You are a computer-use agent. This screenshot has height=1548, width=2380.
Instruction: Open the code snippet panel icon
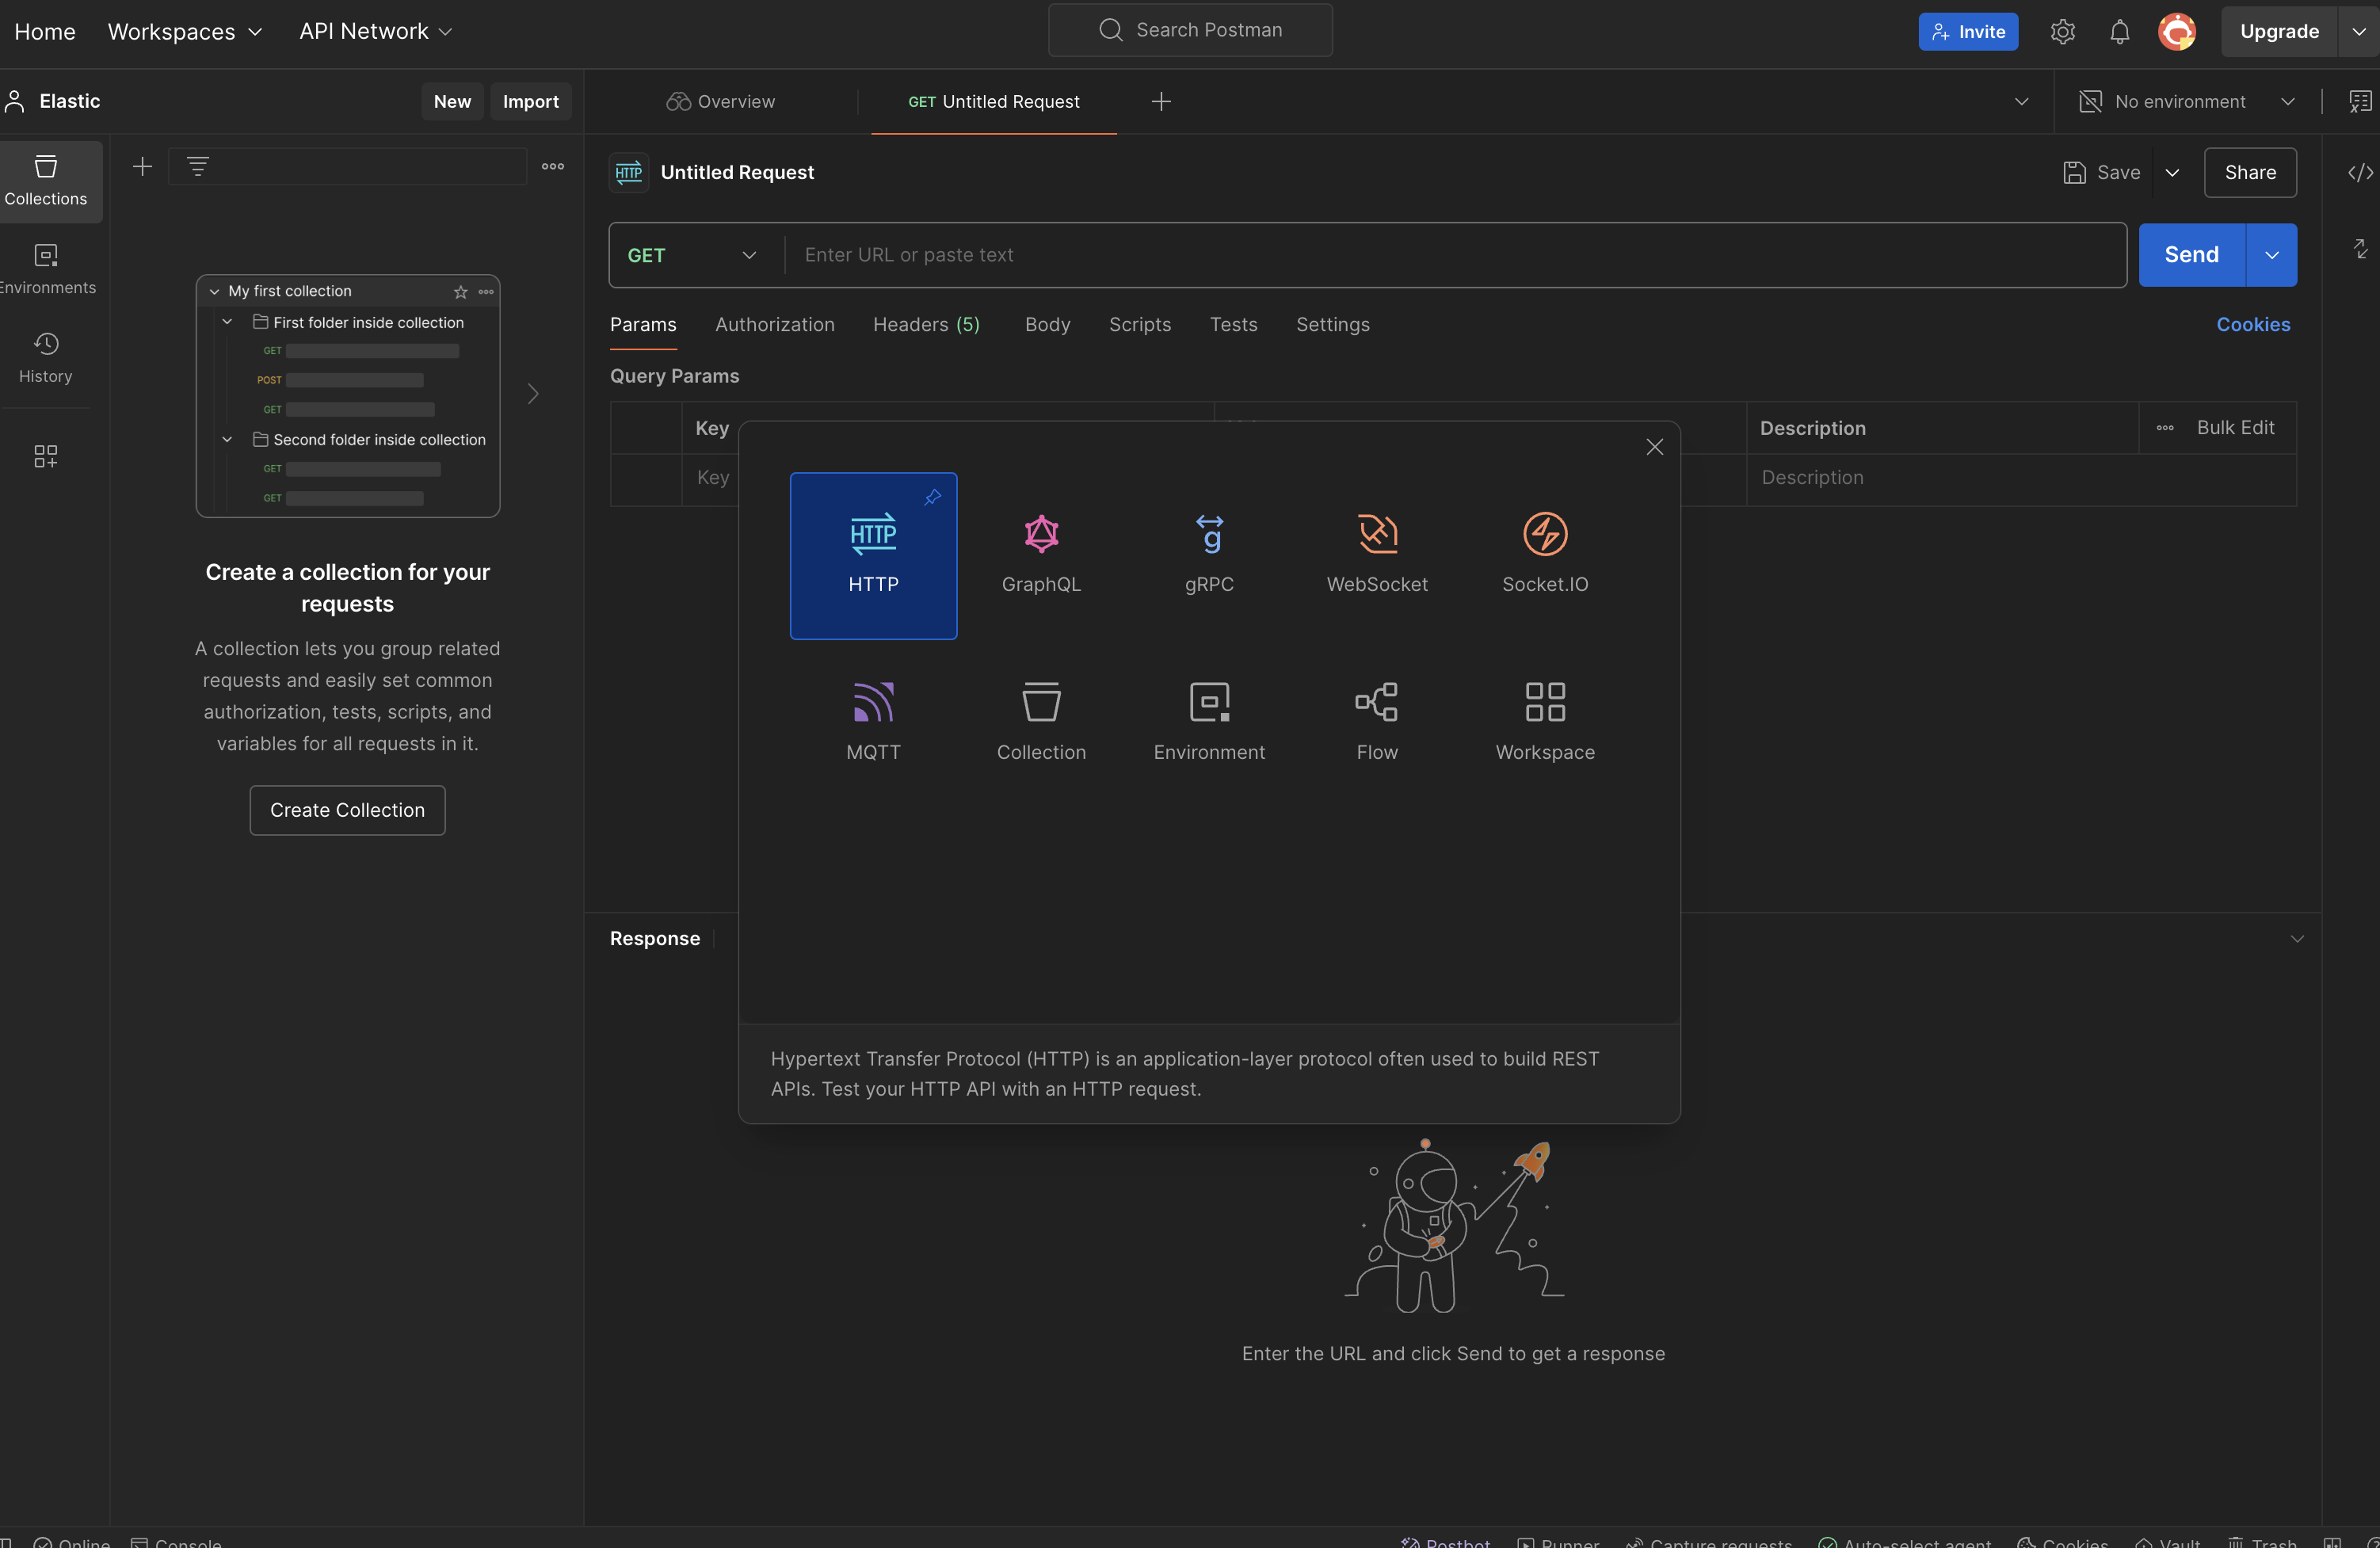click(x=2360, y=173)
